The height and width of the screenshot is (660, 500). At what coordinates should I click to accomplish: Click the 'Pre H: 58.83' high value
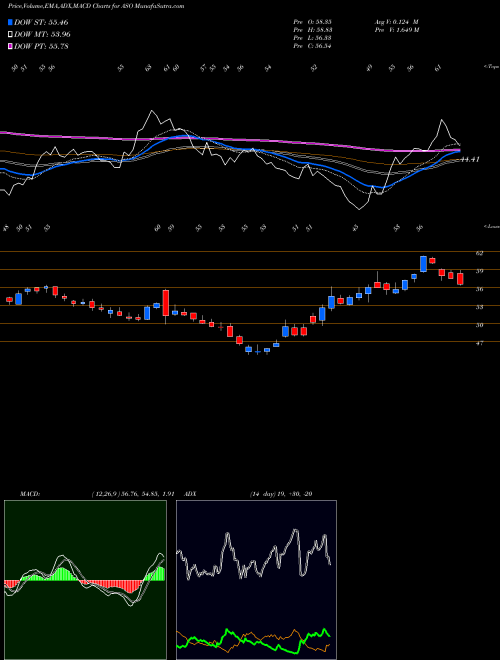(x=313, y=30)
